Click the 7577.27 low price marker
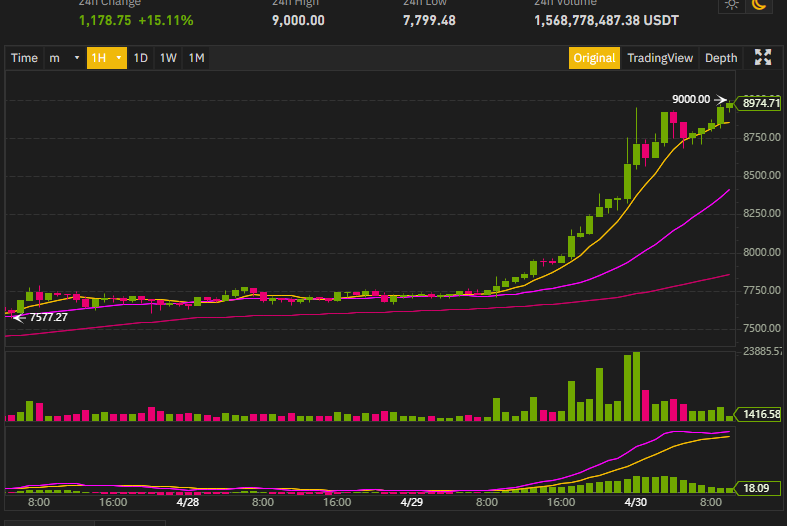Screen dimensions: 787x526 tap(48, 317)
